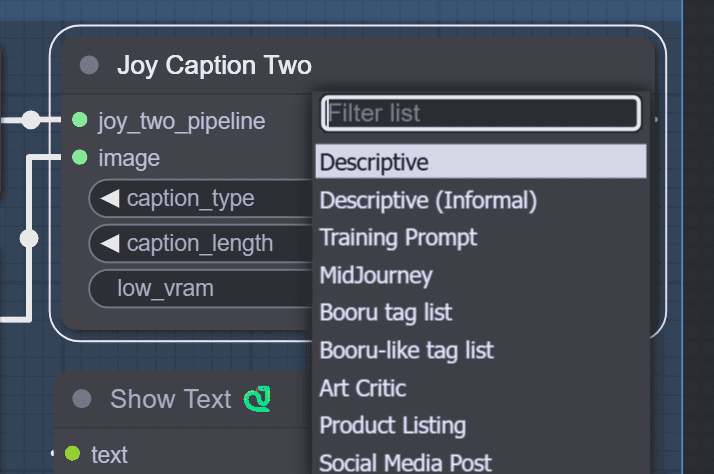The image size is (714, 474).
Task: Collapse Joy Caption Two node dot
Action: coord(89,65)
